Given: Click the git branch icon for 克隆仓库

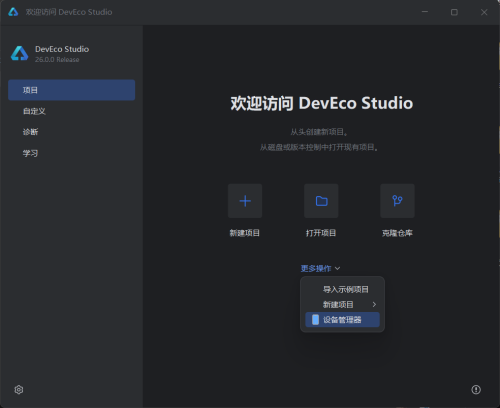Looking at the screenshot, I should click(x=397, y=201).
